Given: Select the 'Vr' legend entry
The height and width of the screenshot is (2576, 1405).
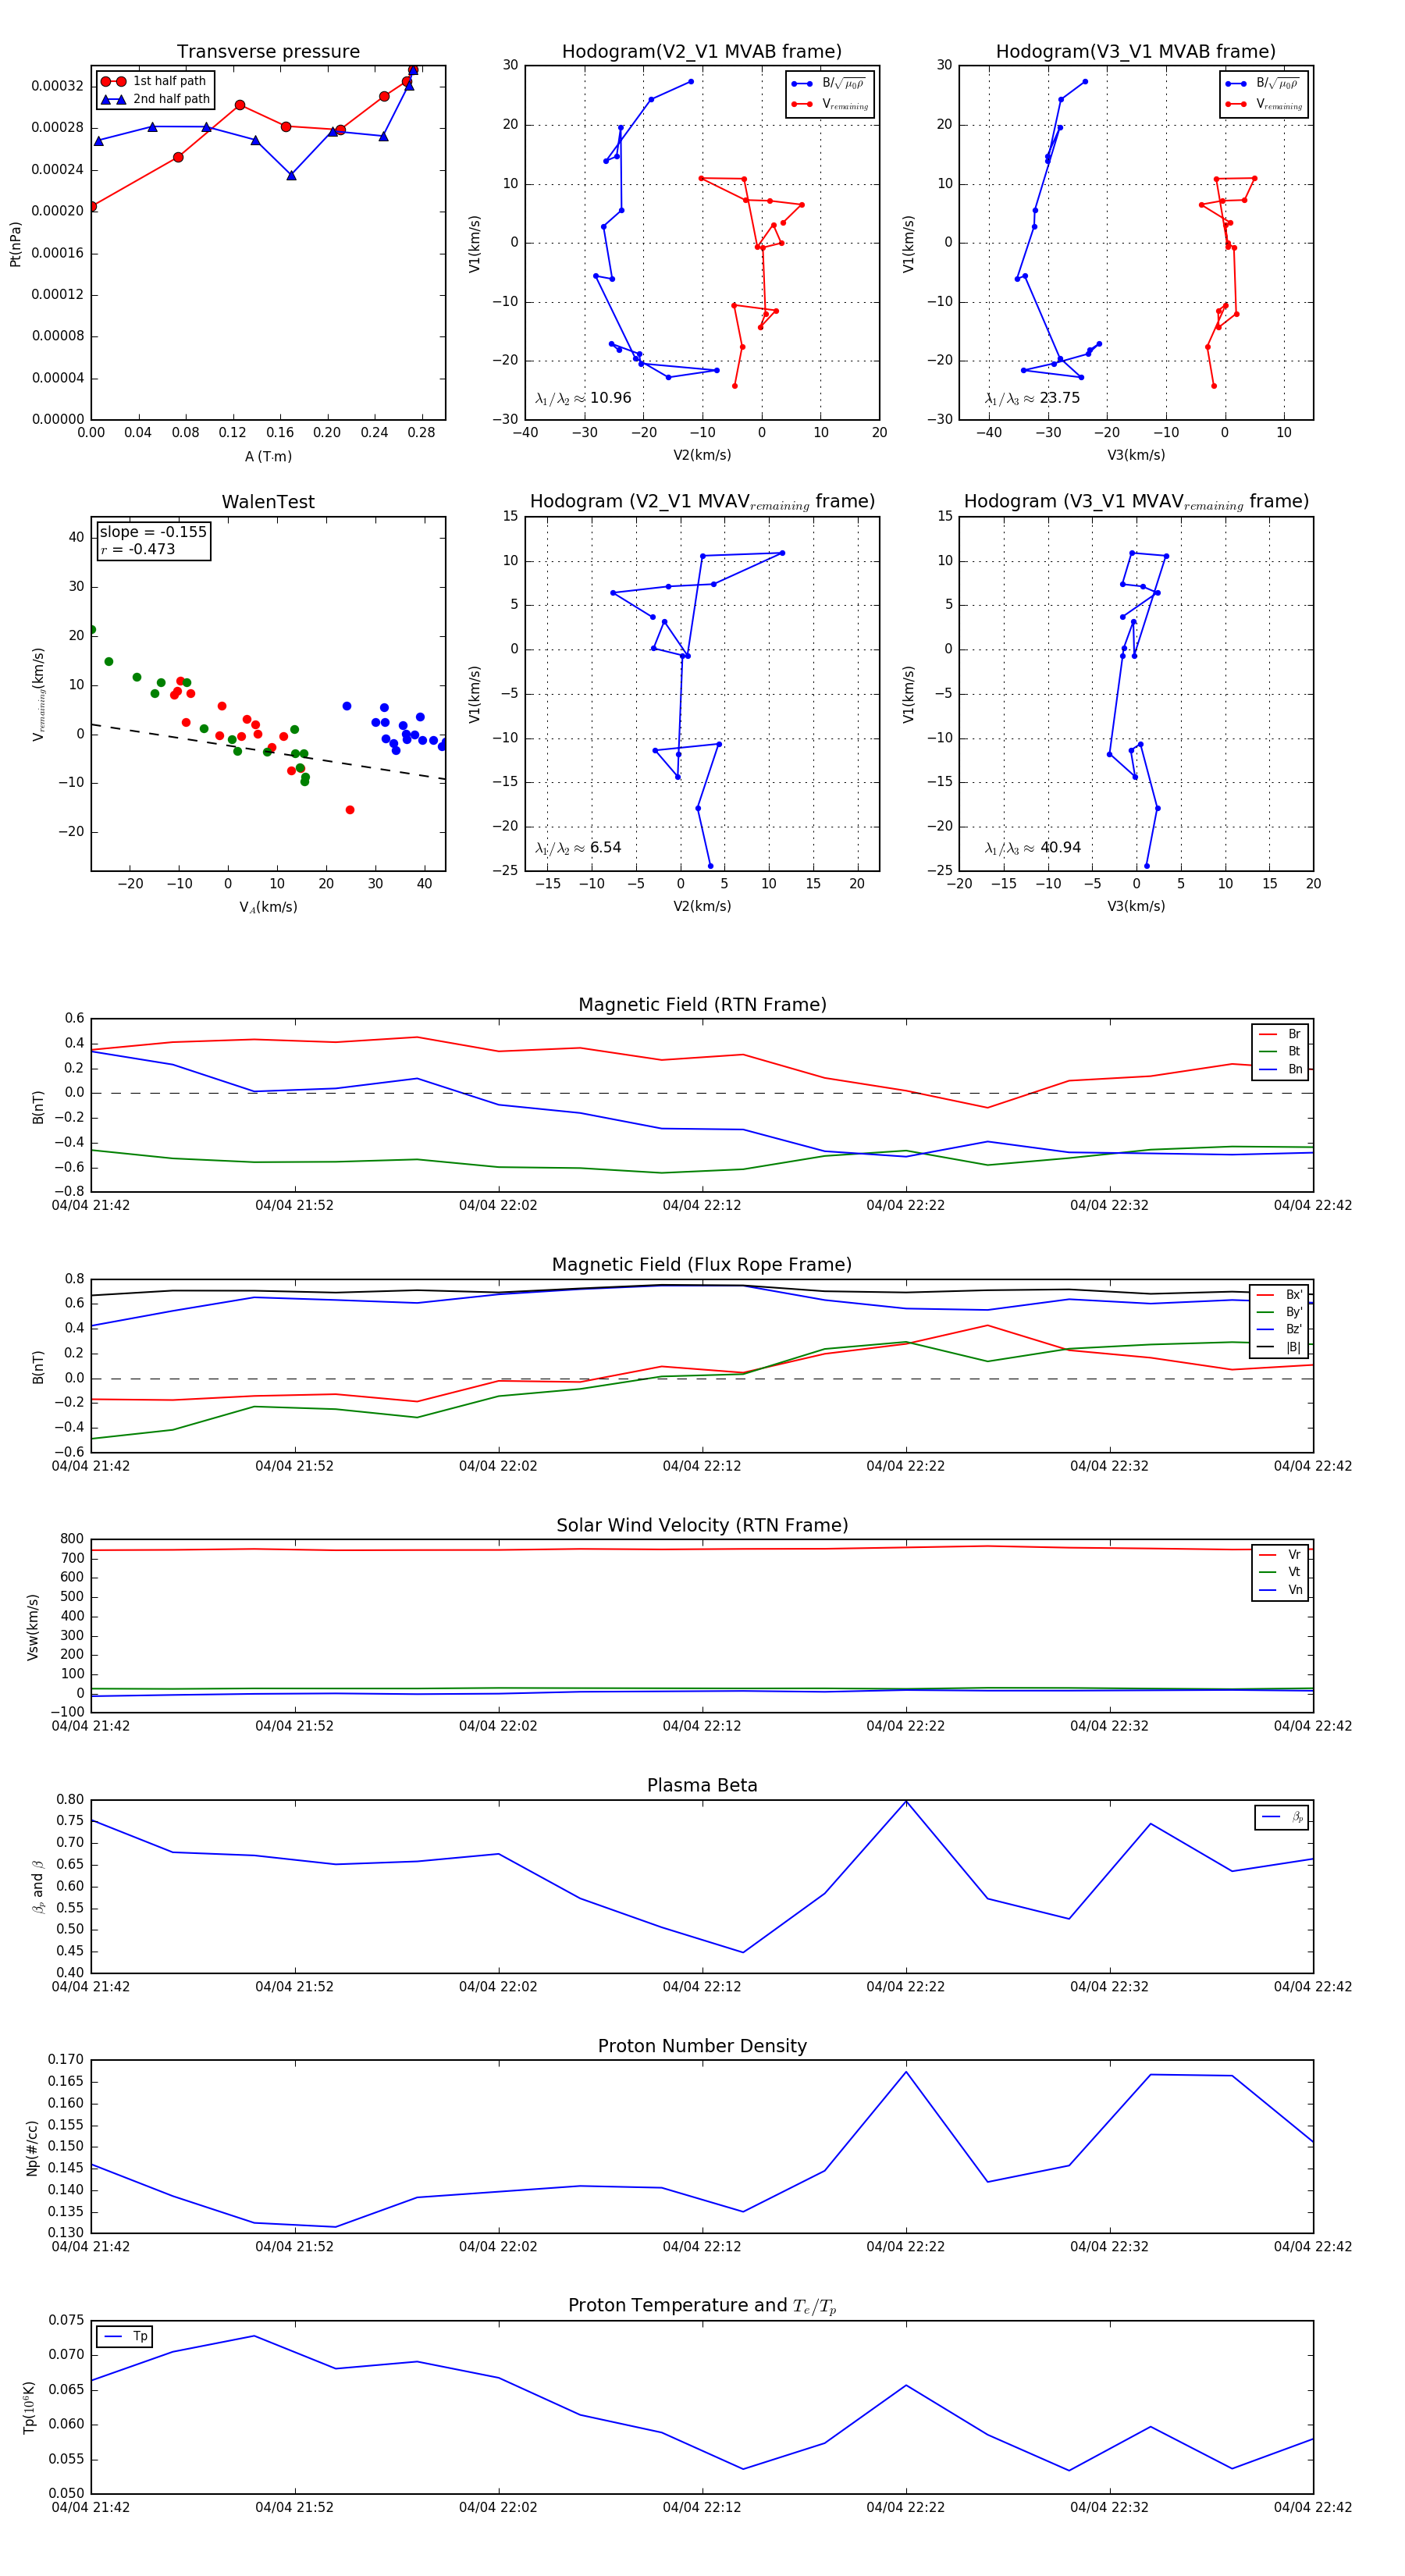Looking at the screenshot, I should pyautogui.click(x=1280, y=1554).
